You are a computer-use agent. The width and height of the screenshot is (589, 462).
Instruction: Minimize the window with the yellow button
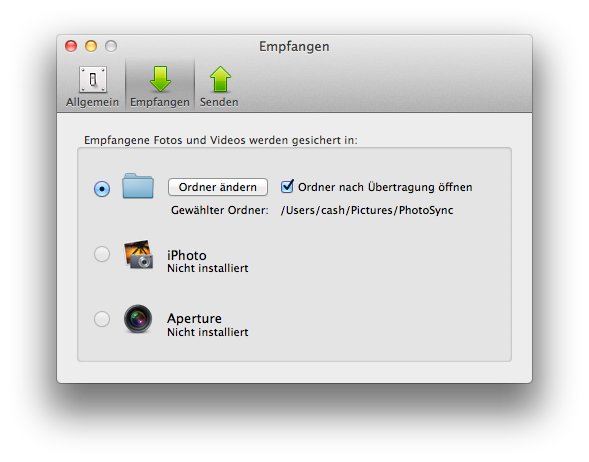point(91,46)
